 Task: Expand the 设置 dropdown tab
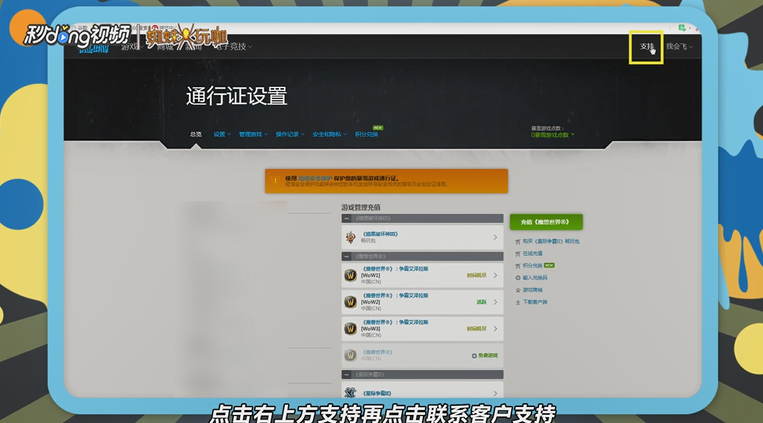pos(222,134)
